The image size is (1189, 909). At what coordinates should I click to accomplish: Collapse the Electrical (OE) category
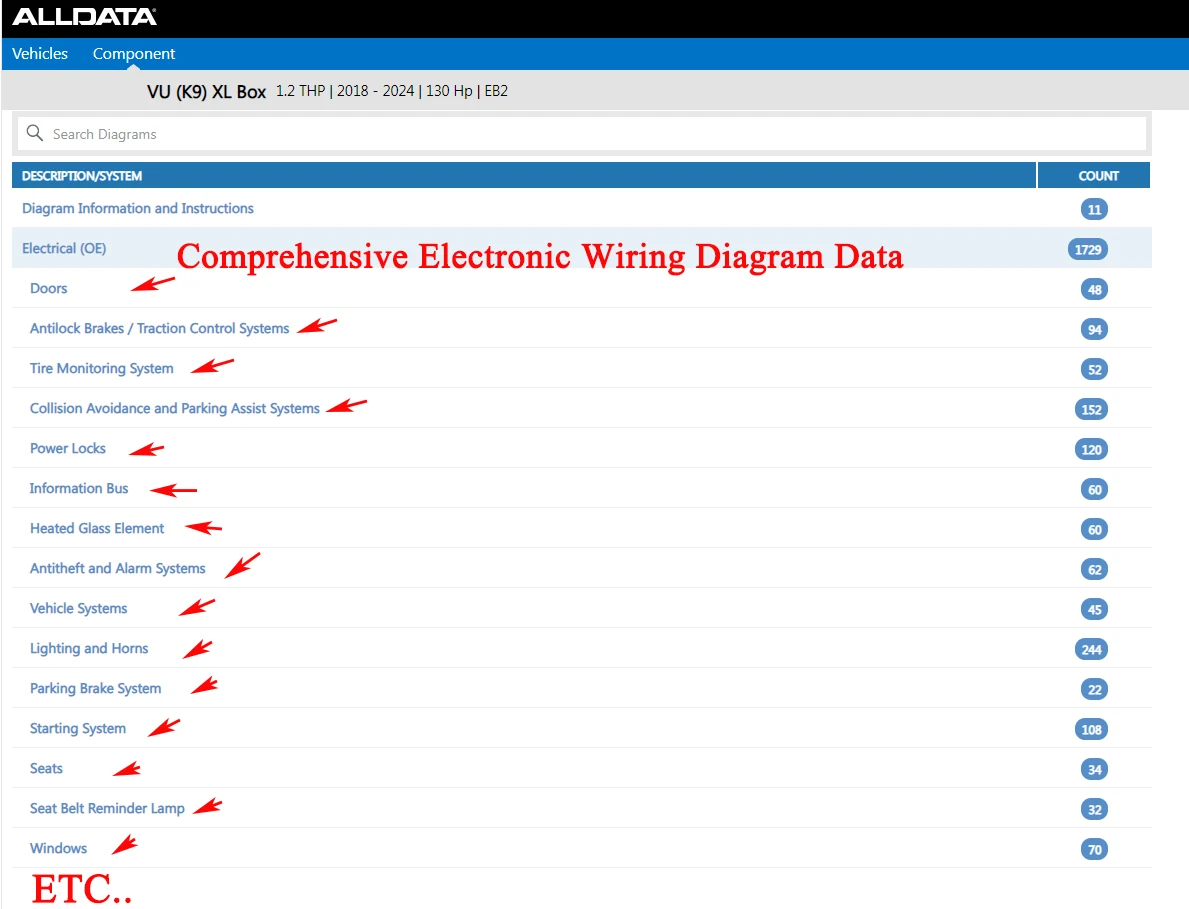tap(64, 248)
